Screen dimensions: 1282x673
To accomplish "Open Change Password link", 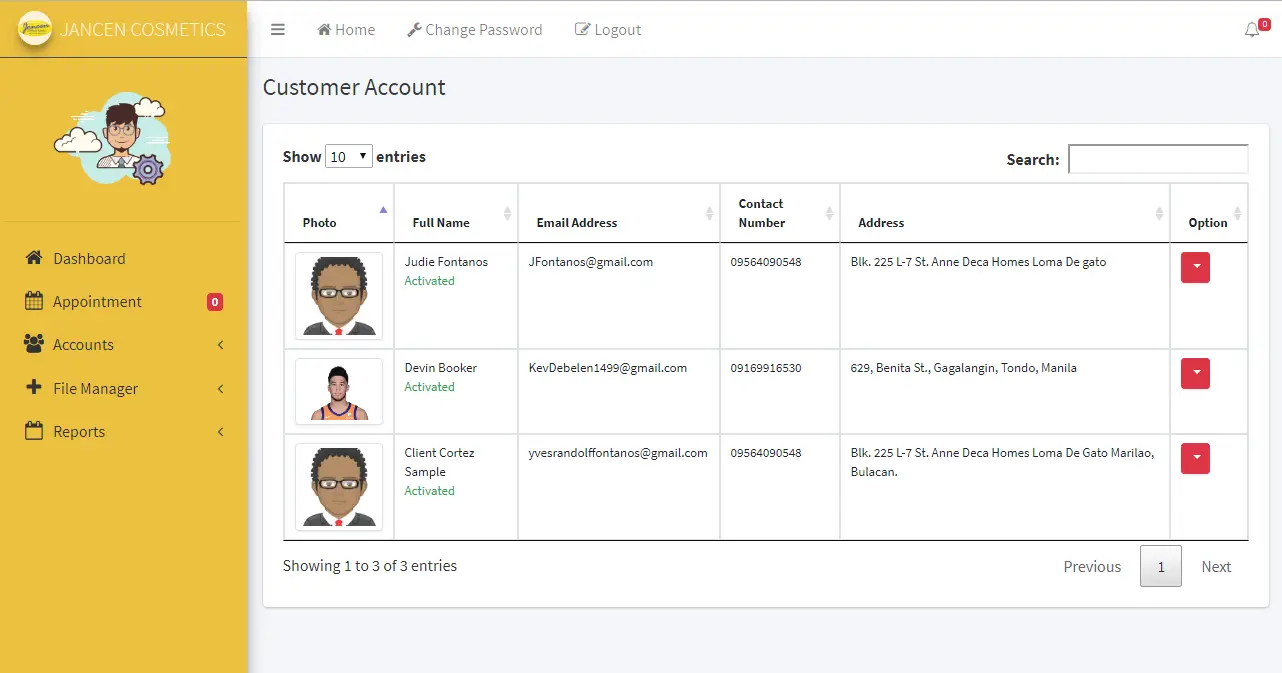I will pyautogui.click(x=475, y=30).
